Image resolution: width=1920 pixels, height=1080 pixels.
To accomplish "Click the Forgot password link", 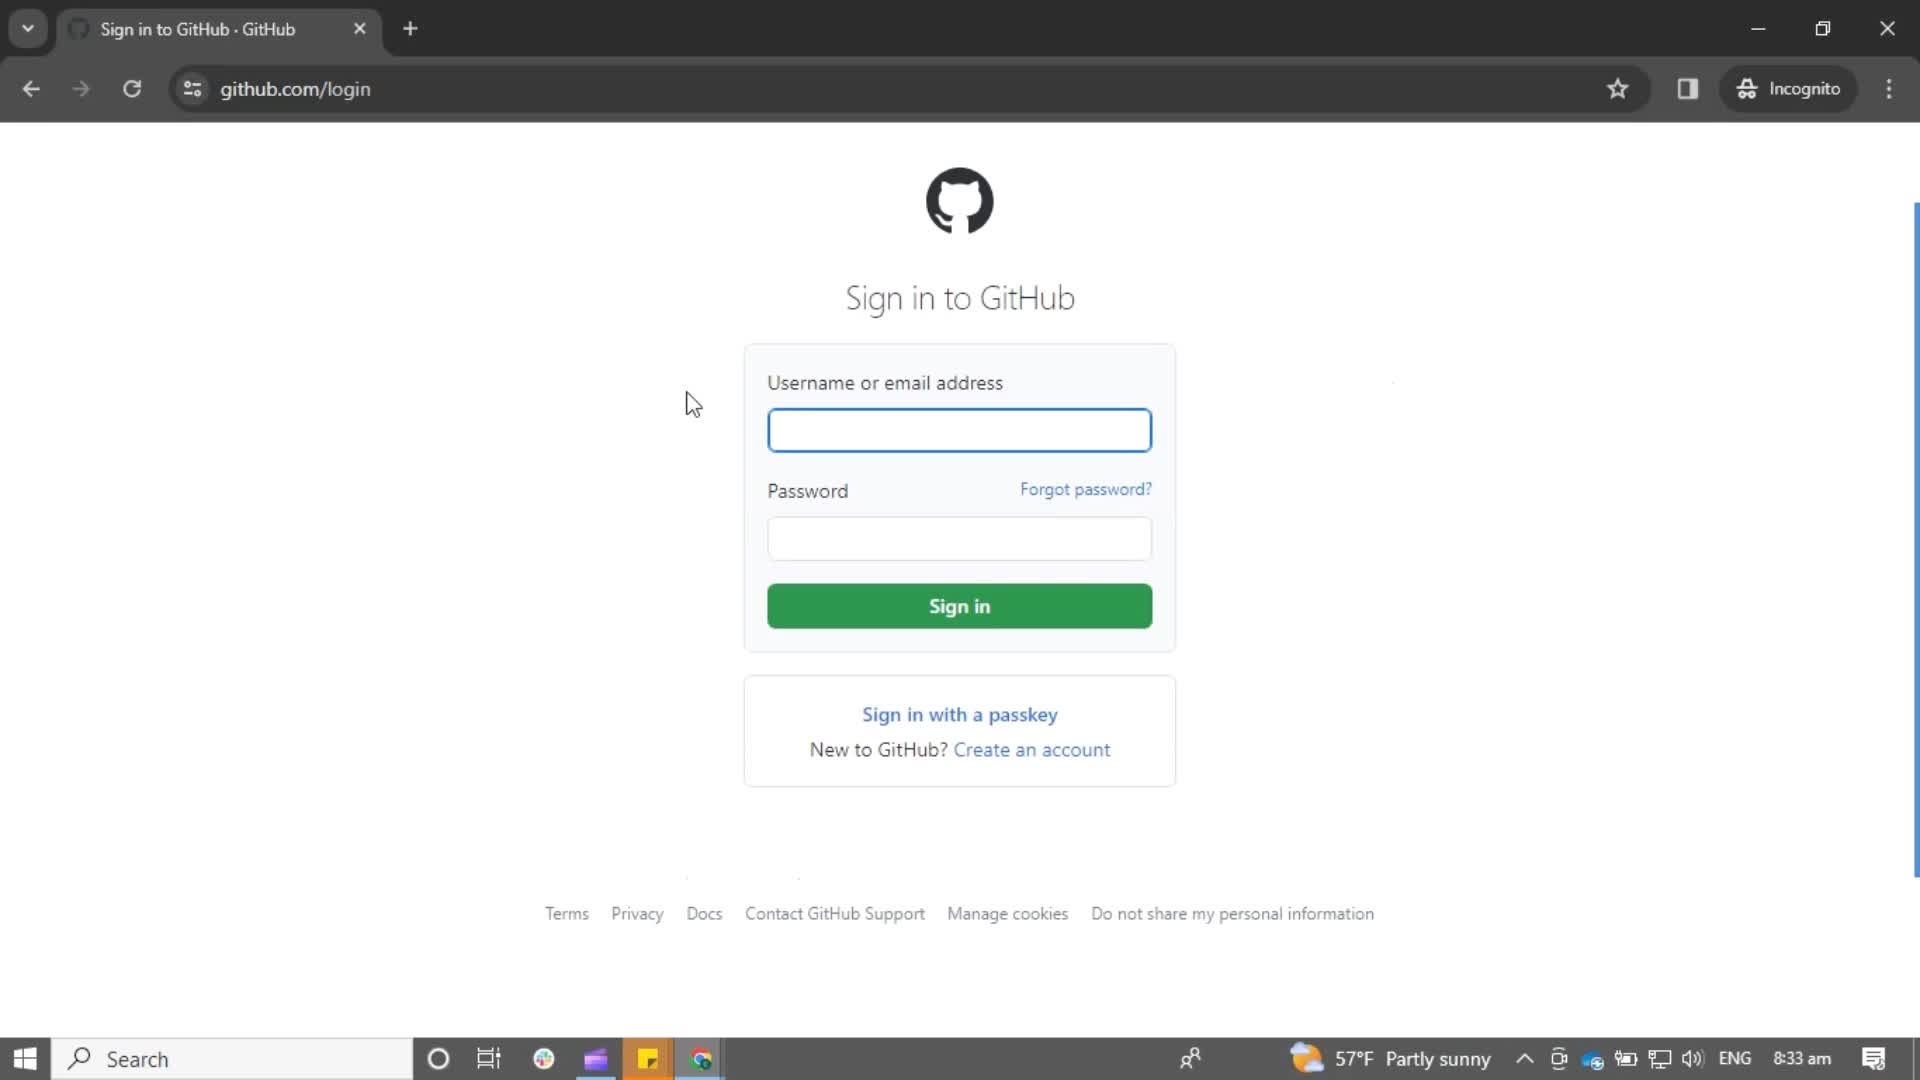I will tap(1085, 489).
